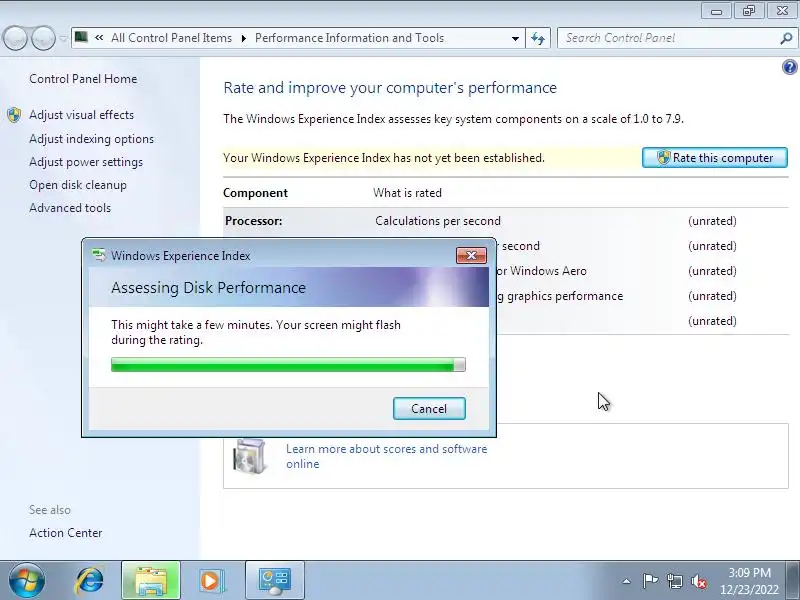The width and height of the screenshot is (800, 600).
Task: Click 'Calculations per second' text
Action: [438, 221]
